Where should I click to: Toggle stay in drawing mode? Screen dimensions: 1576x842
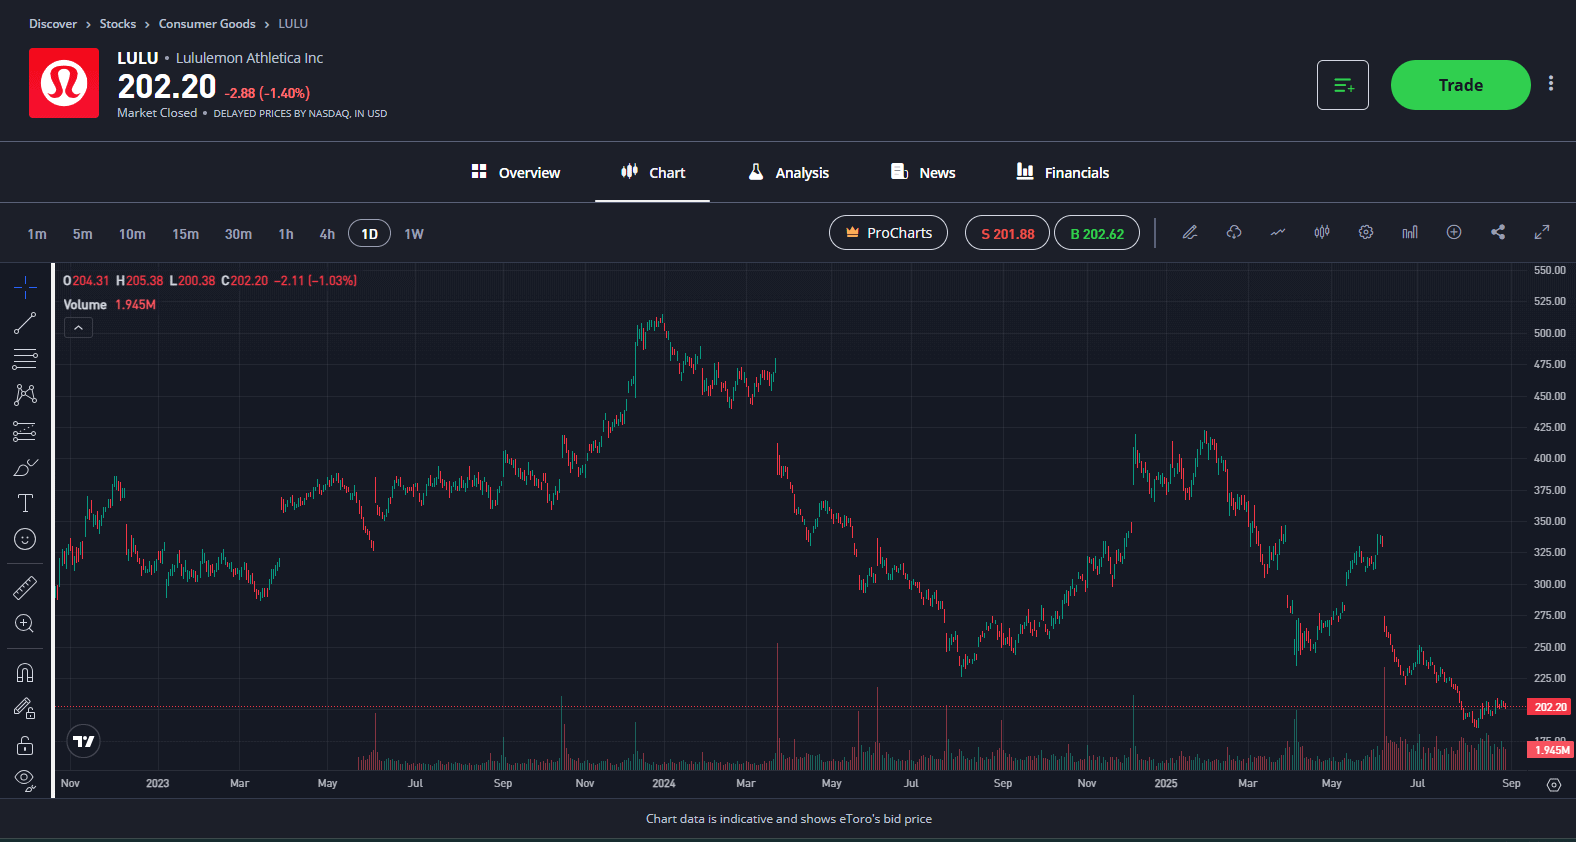[25, 708]
